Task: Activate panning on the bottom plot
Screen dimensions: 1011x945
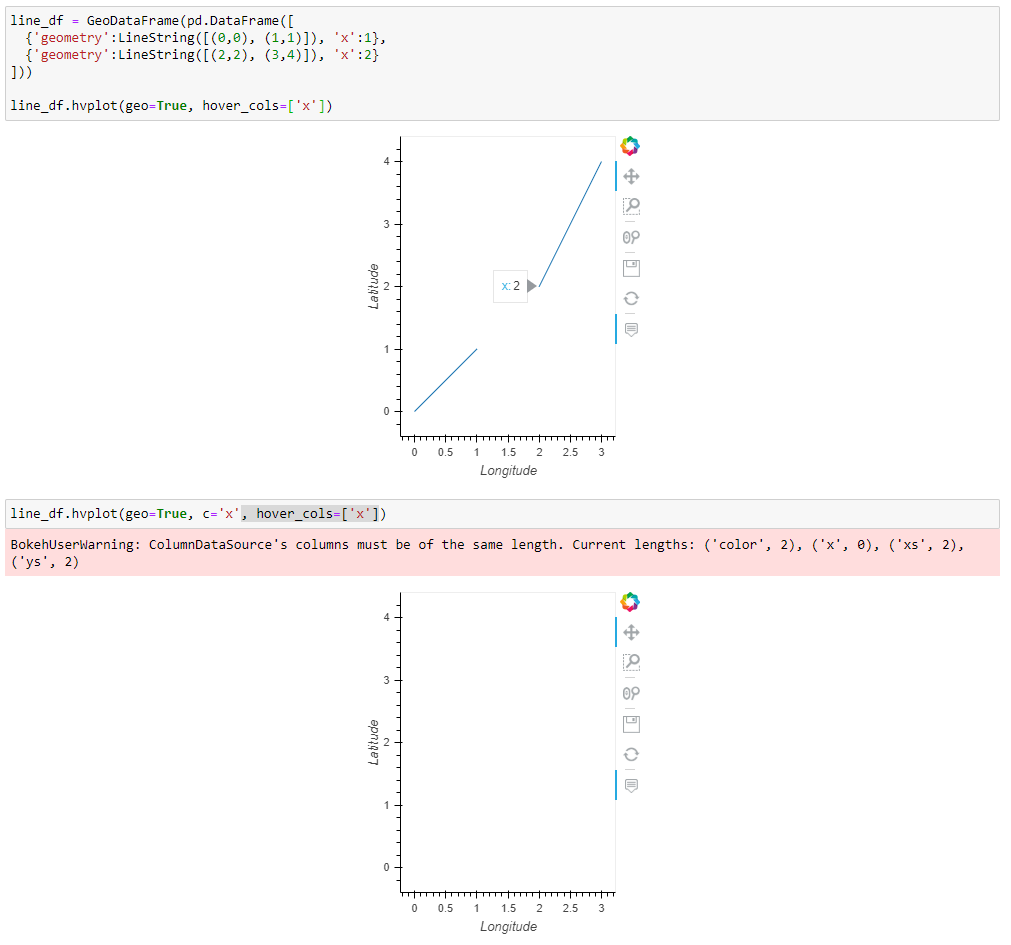Action: click(630, 632)
